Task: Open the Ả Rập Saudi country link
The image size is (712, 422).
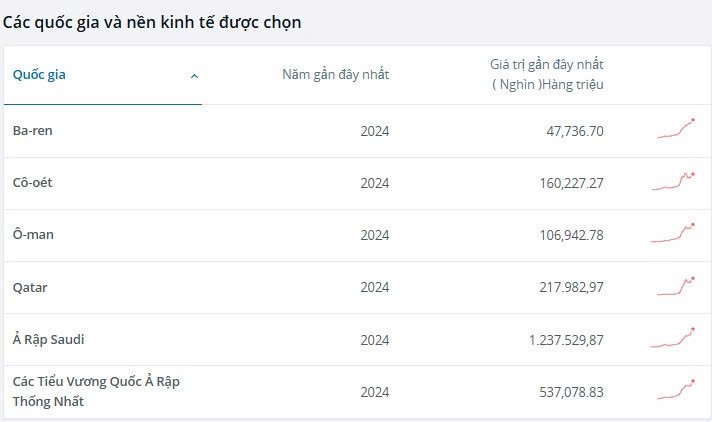Action: (x=49, y=339)
